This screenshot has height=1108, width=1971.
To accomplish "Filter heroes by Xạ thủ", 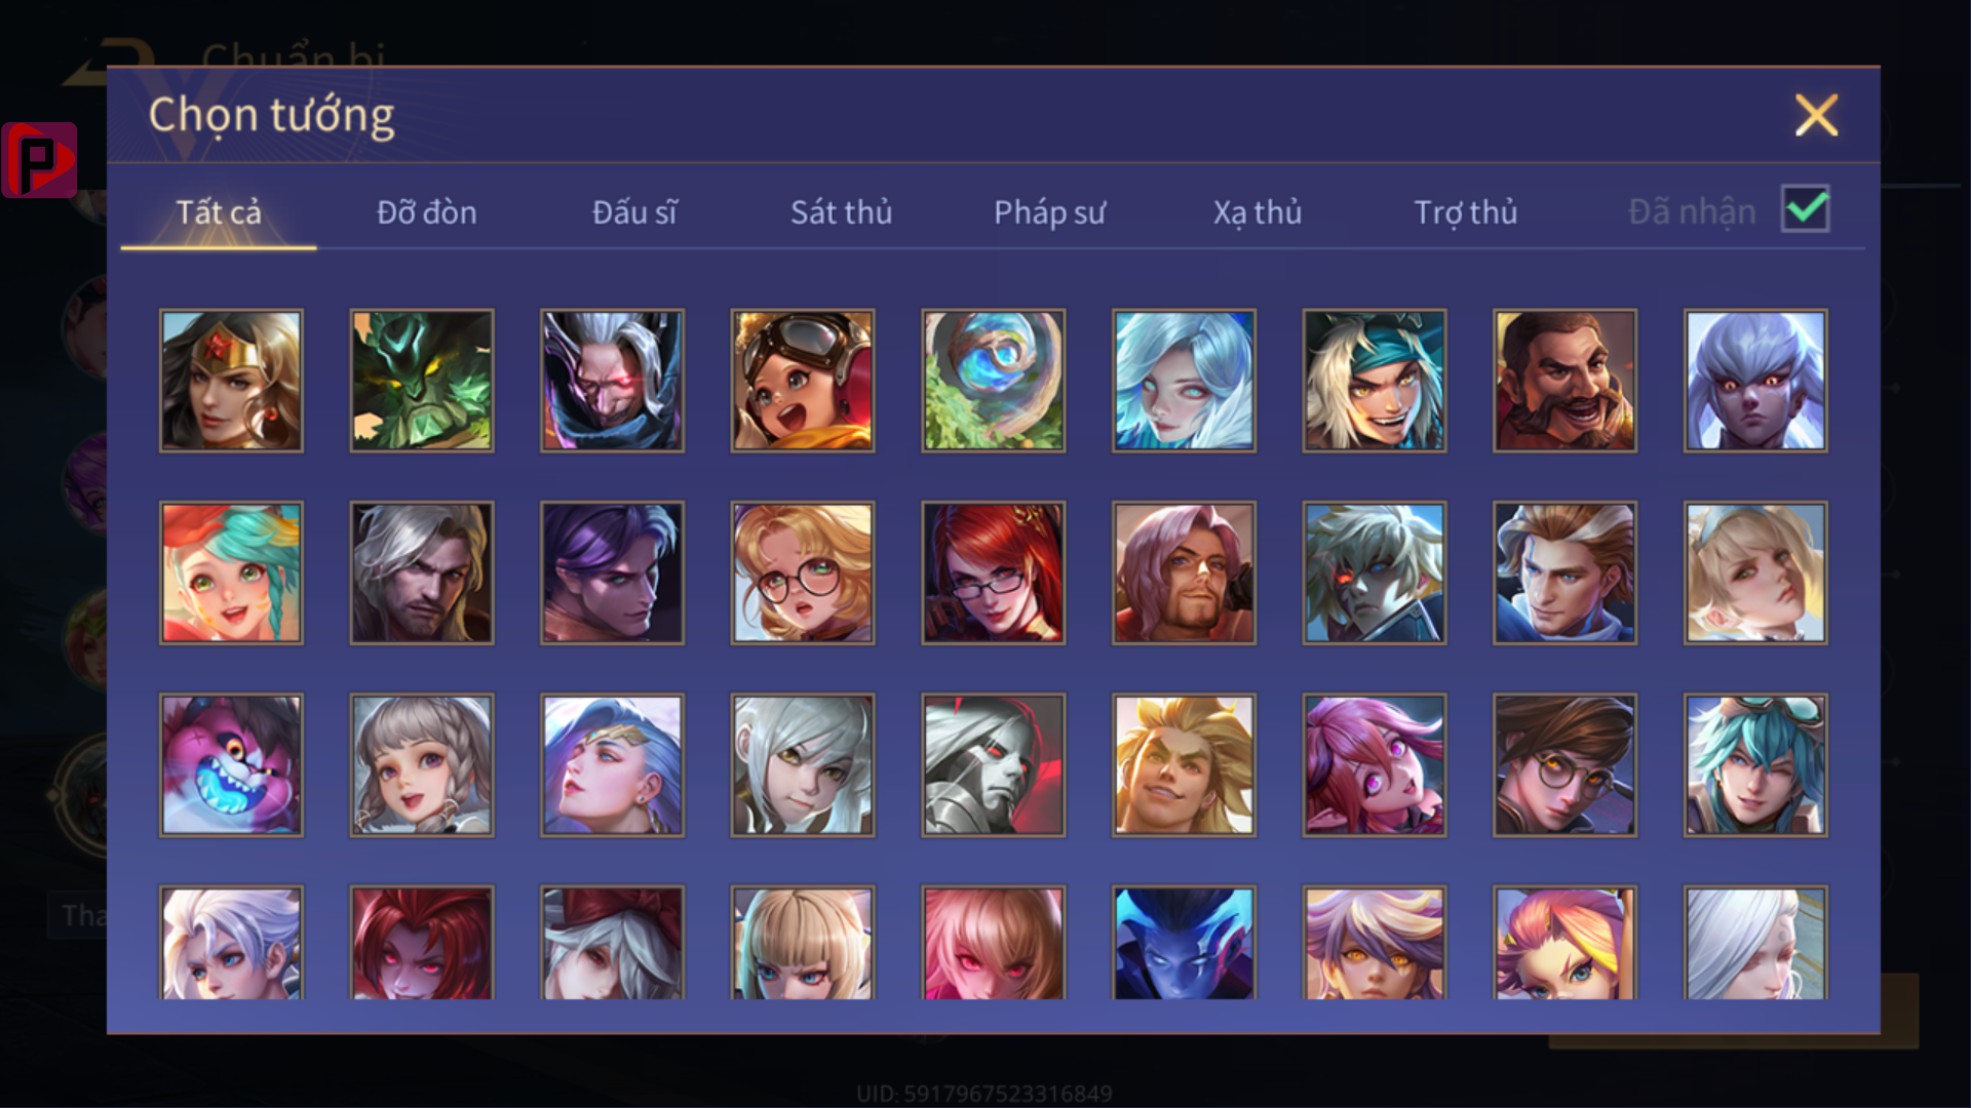I will pos(1257,212).
